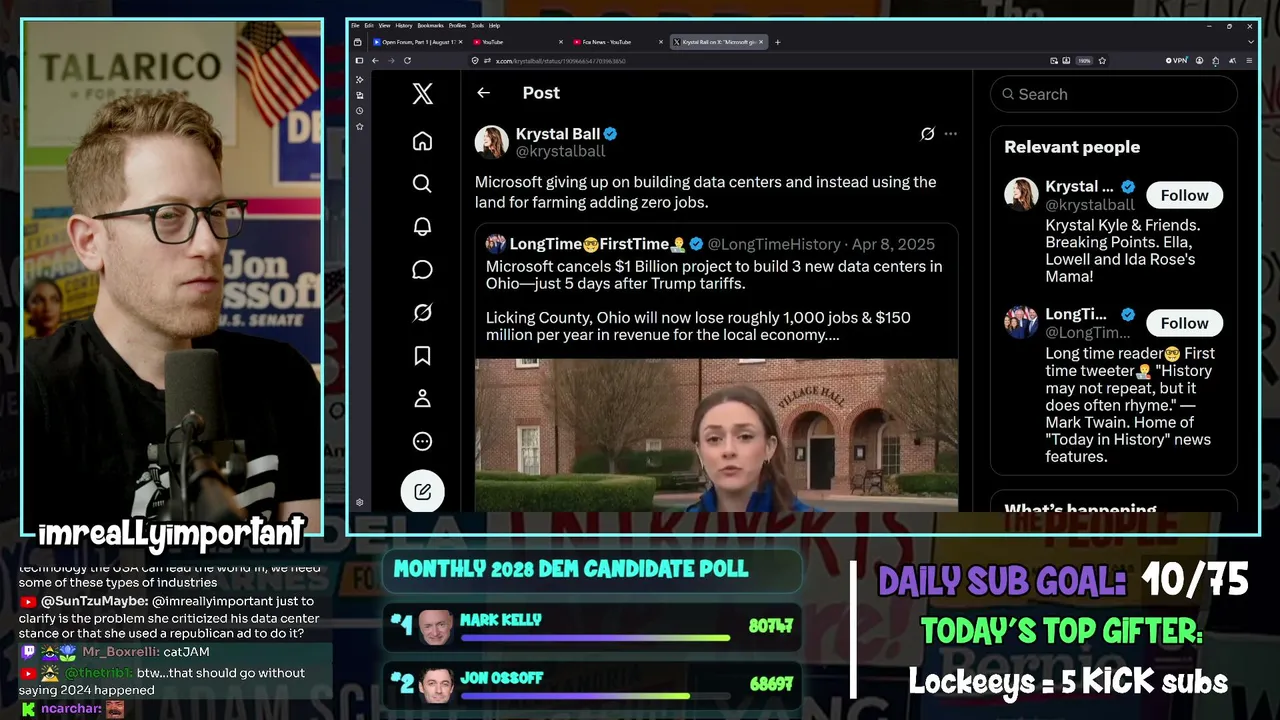The height and width of the screenshot is (720, 1280).
Task: Click the X search input field
Action: 1114,94
